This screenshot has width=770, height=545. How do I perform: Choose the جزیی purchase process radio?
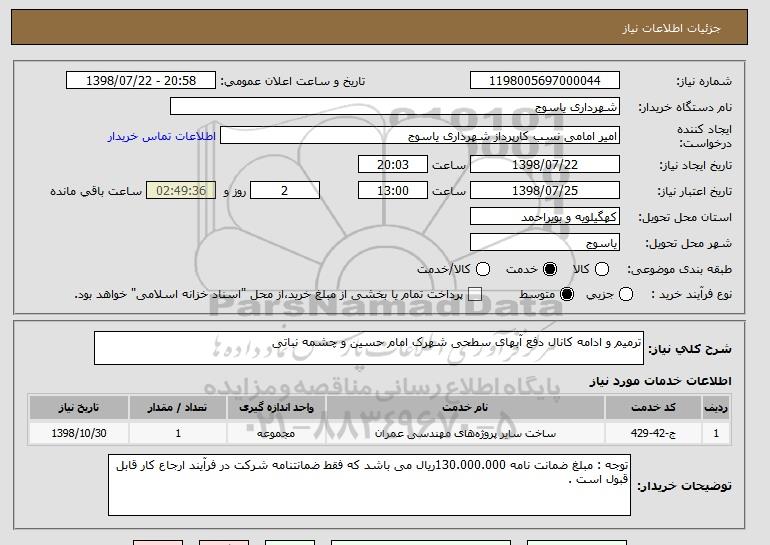coord(626,294)
